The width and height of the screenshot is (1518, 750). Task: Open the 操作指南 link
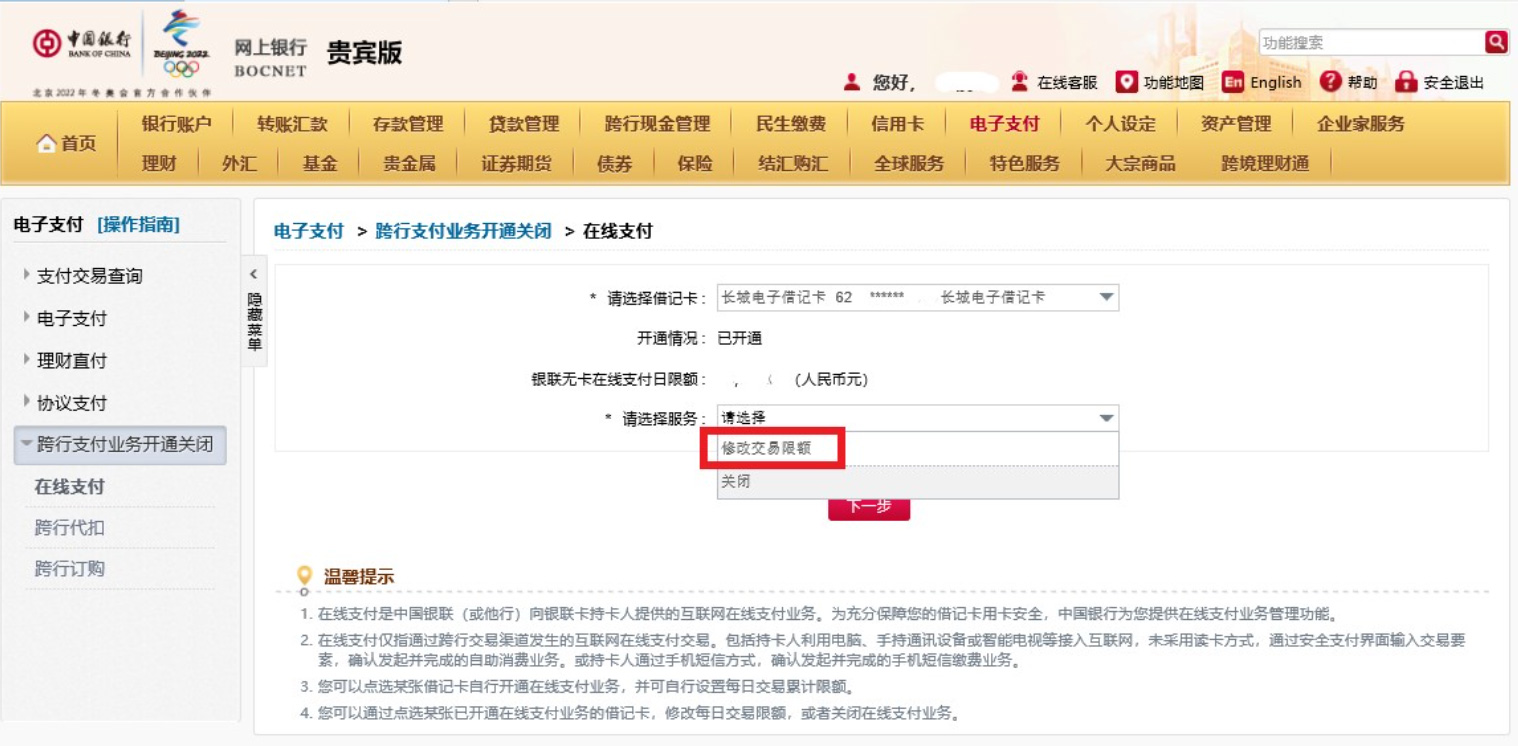coord(138,225)
